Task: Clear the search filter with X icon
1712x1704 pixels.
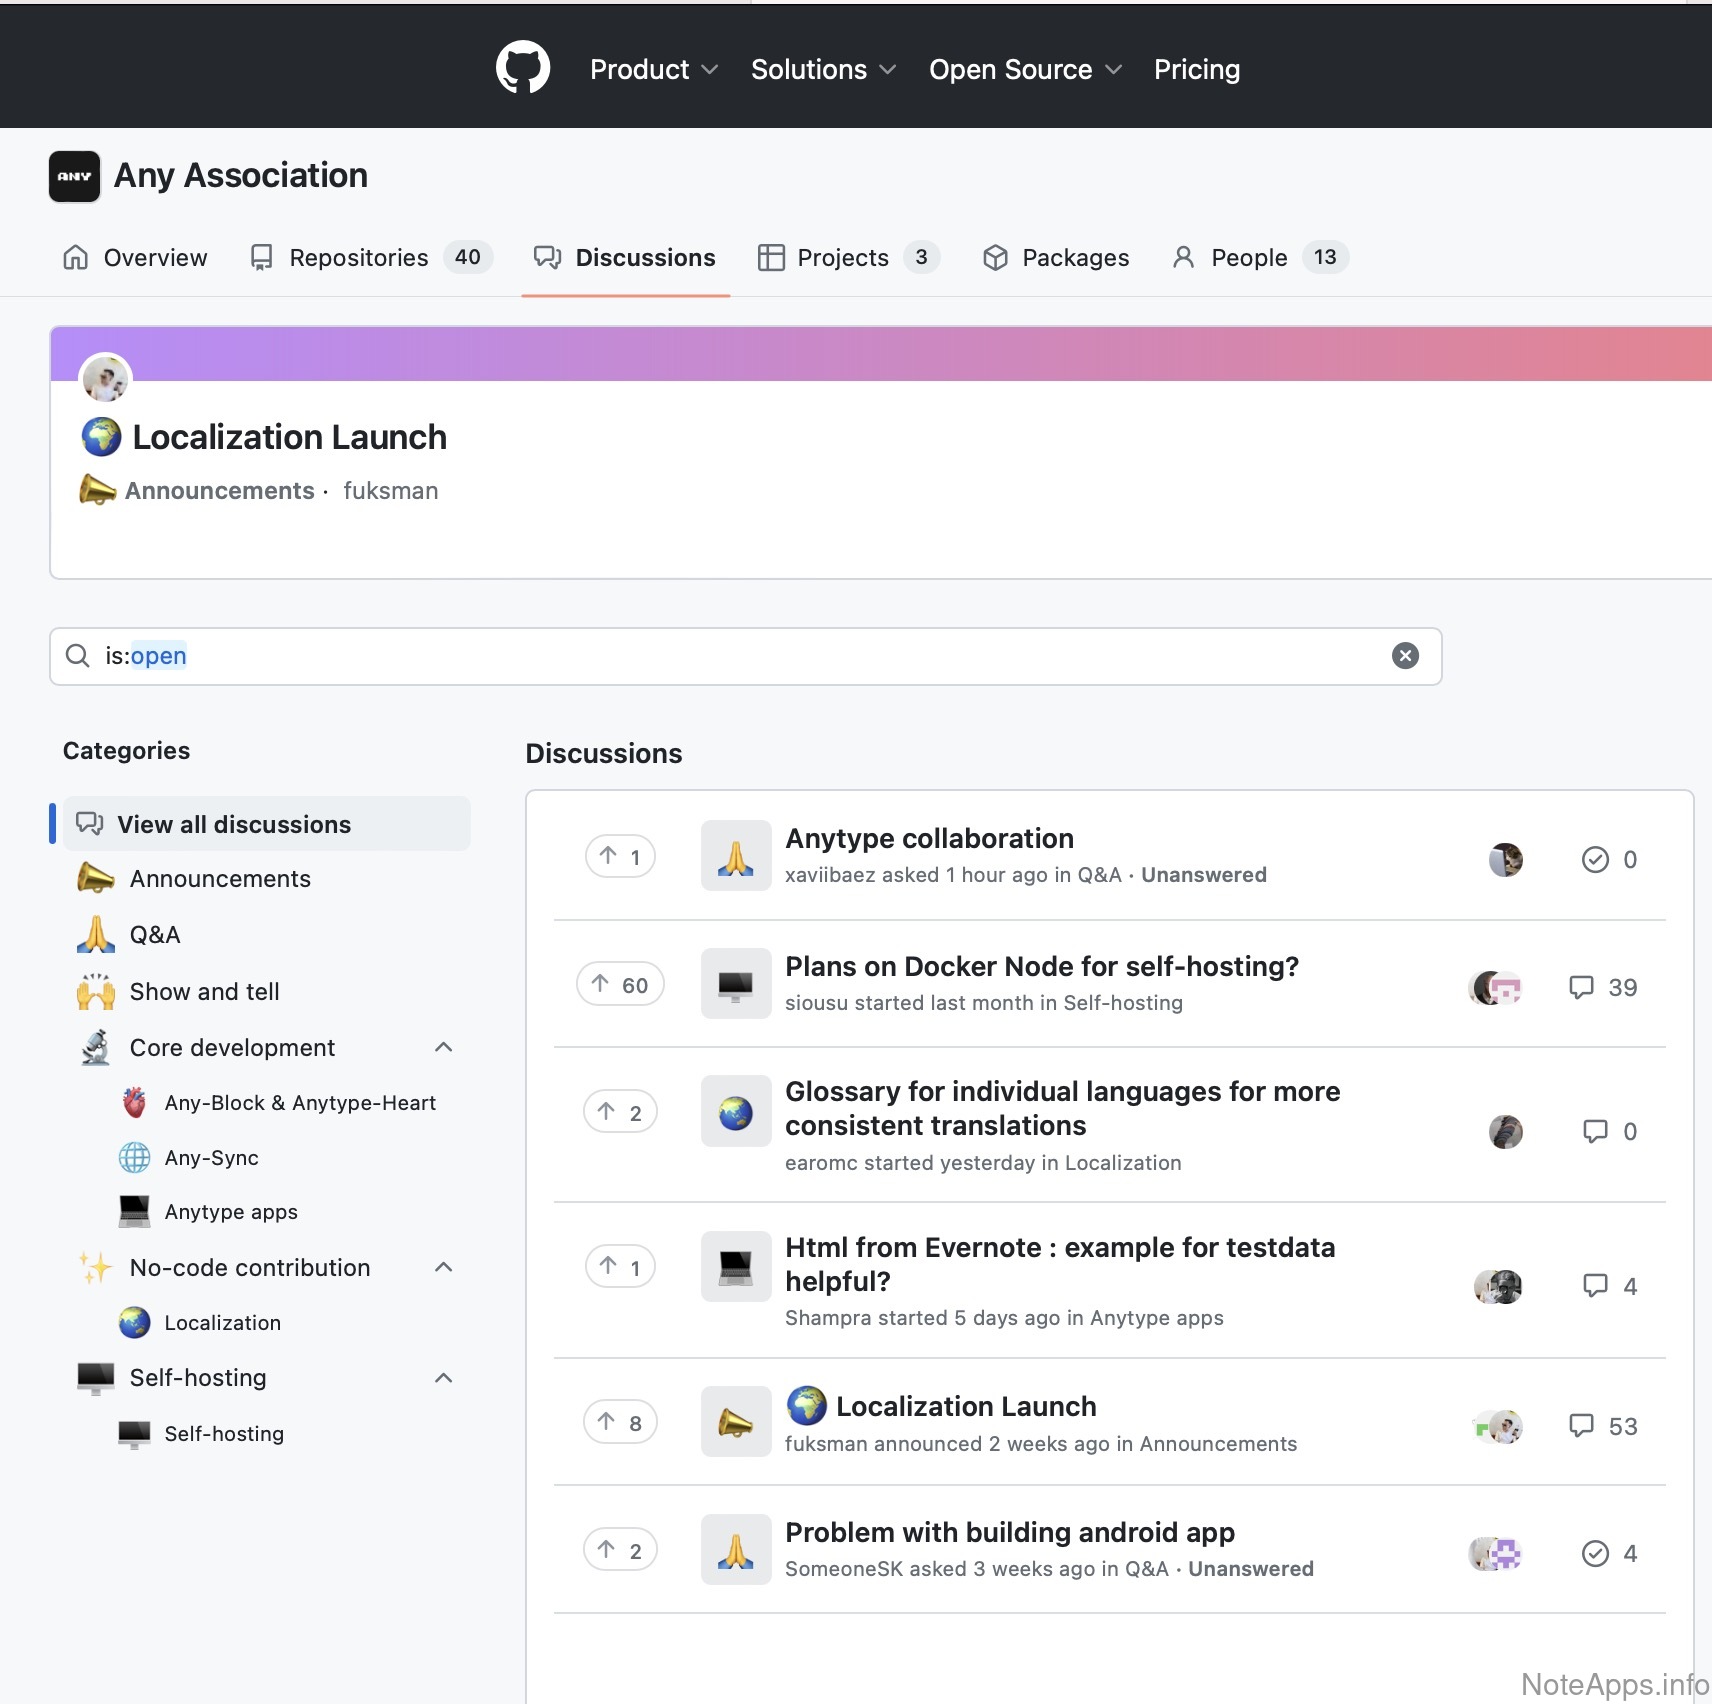Action: click(x=1405, y=656)
